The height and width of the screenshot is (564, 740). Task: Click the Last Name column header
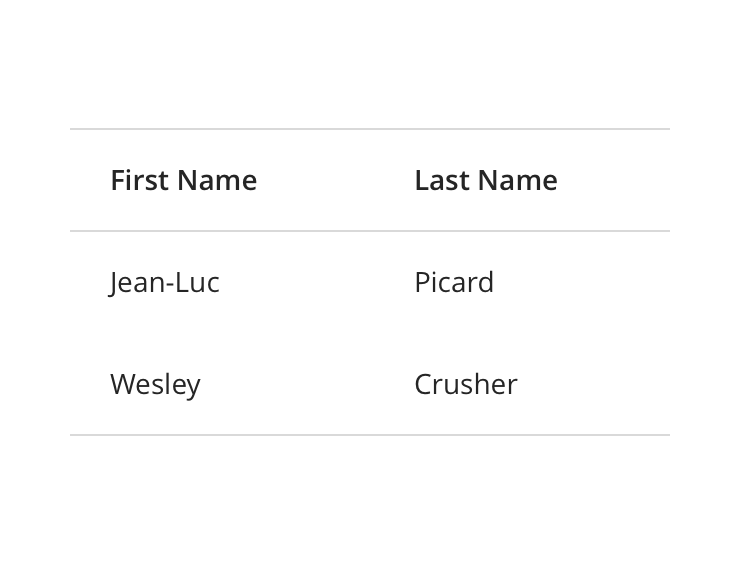coord(485,180)
